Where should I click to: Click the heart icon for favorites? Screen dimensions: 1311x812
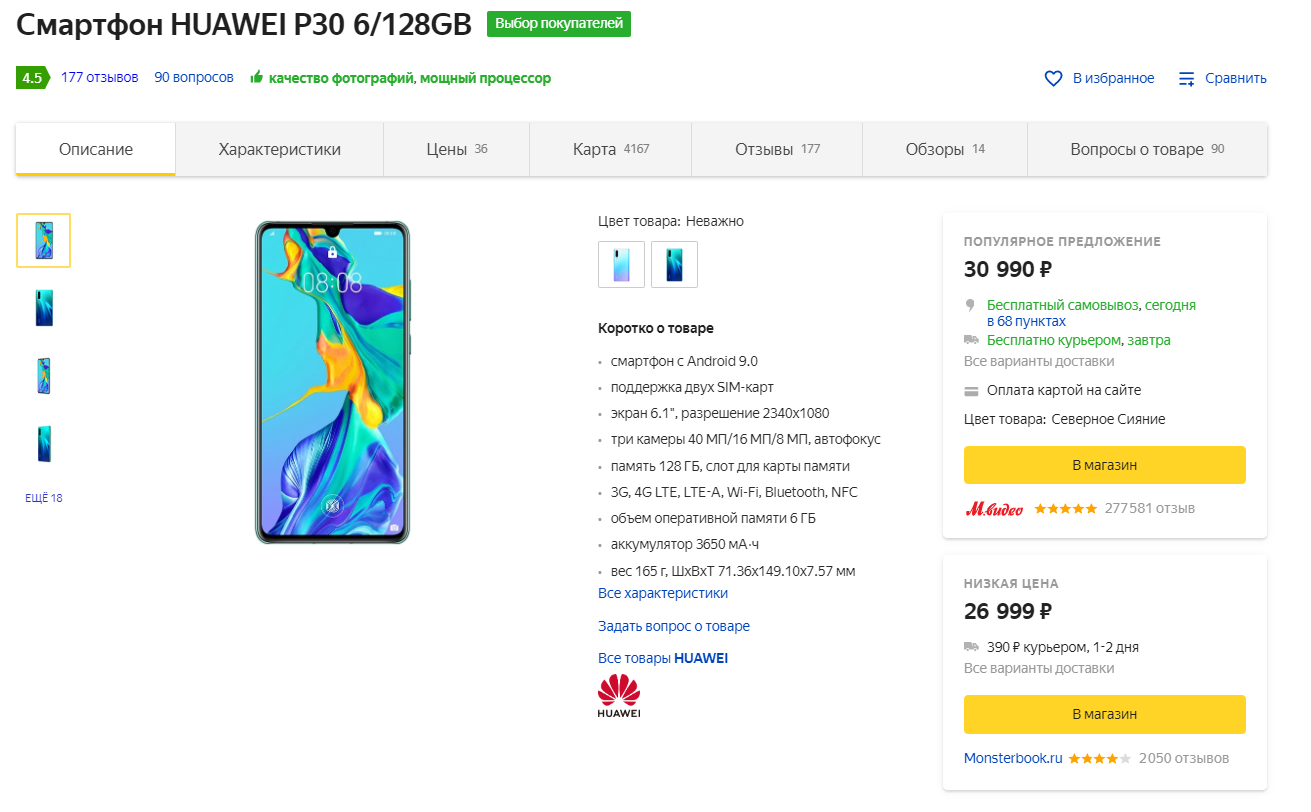pos(1053,78)
